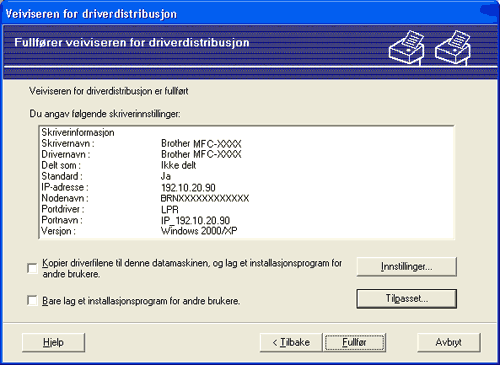Image resolution: width=500 pixels, height=365 pixels.
Task: Click the Standard value 'Ja'
Action: coord(166,176)
